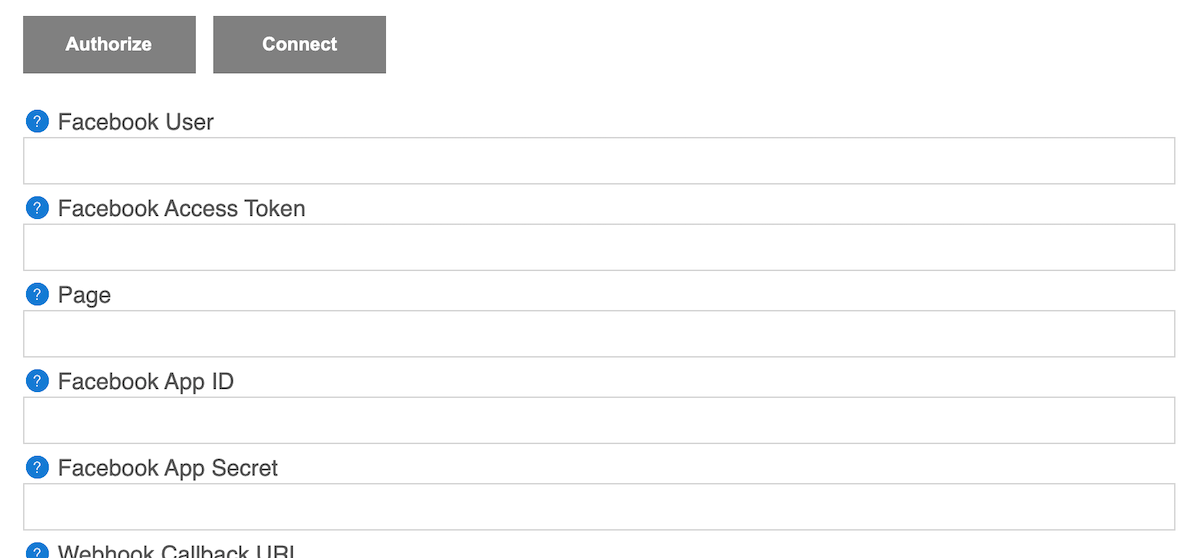Click the Facebook App Secret input field

598,507
